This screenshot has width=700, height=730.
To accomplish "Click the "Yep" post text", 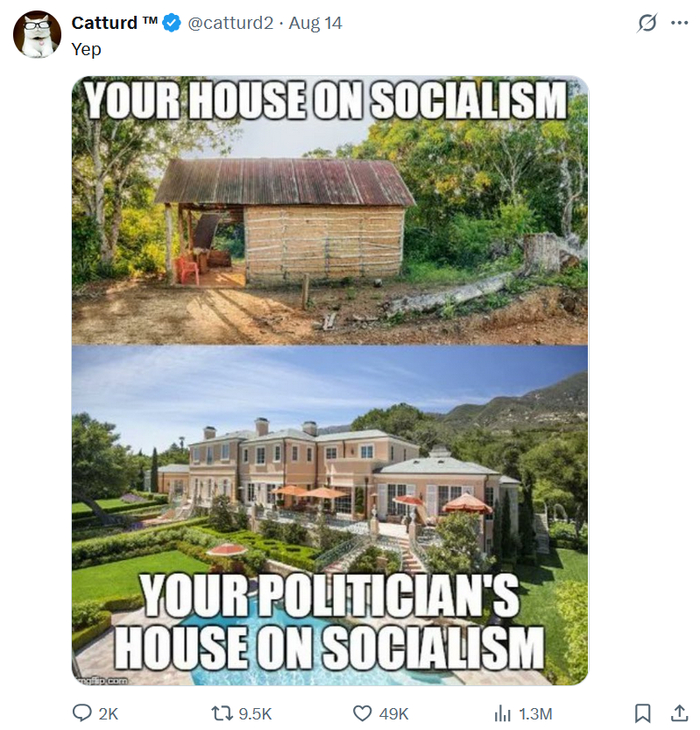I will coord(86,49).
